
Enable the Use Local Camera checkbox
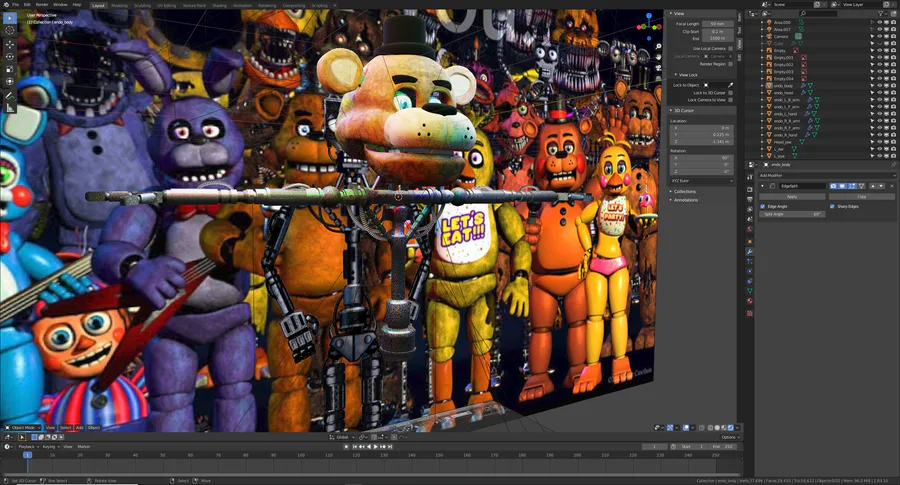tap(731, 49)
